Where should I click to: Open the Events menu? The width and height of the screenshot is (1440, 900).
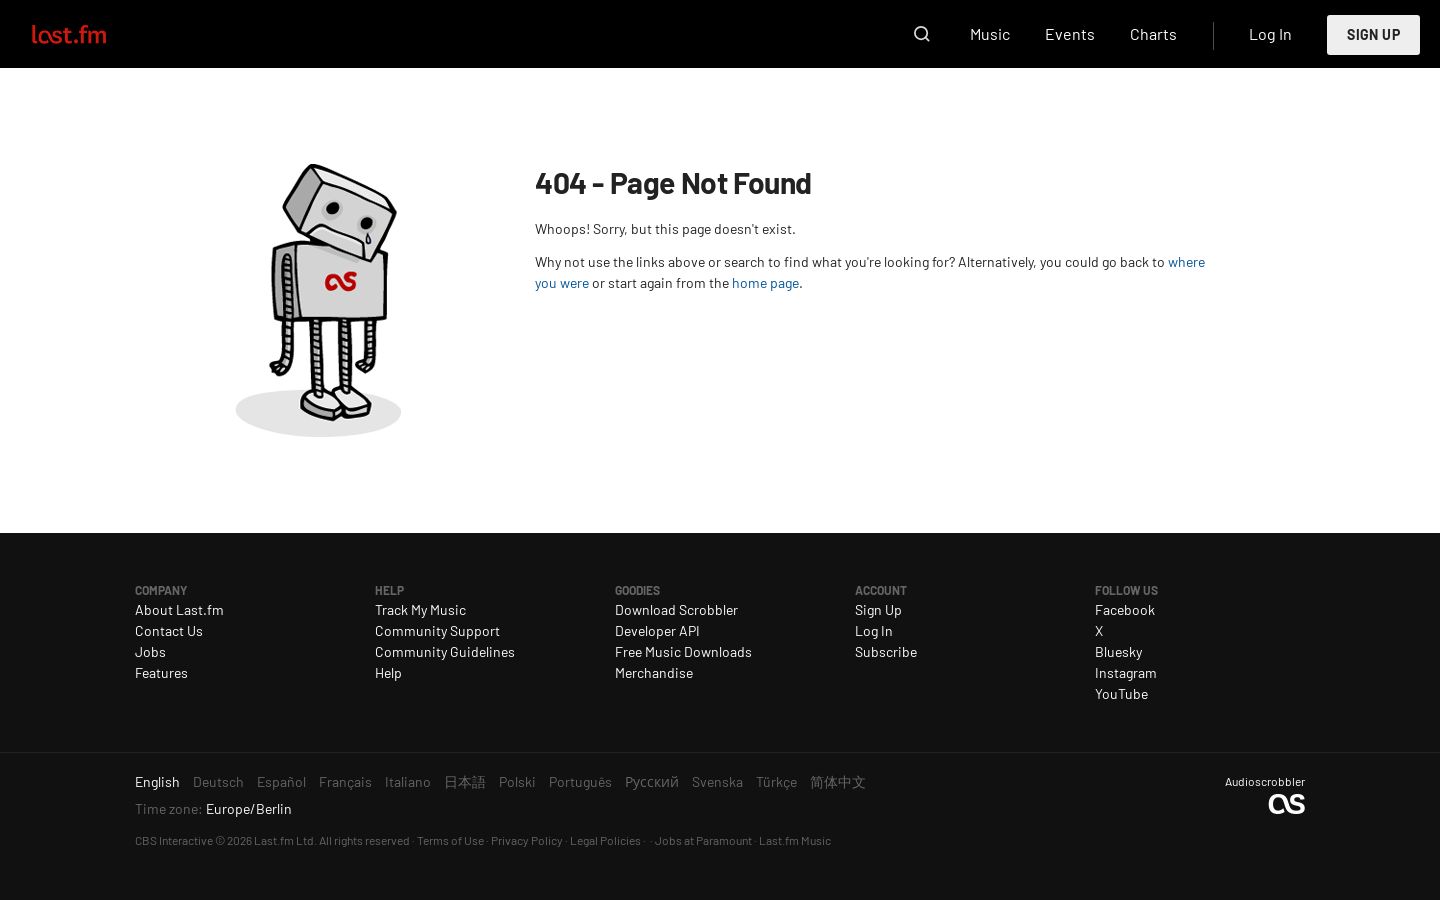(1070, 34)
